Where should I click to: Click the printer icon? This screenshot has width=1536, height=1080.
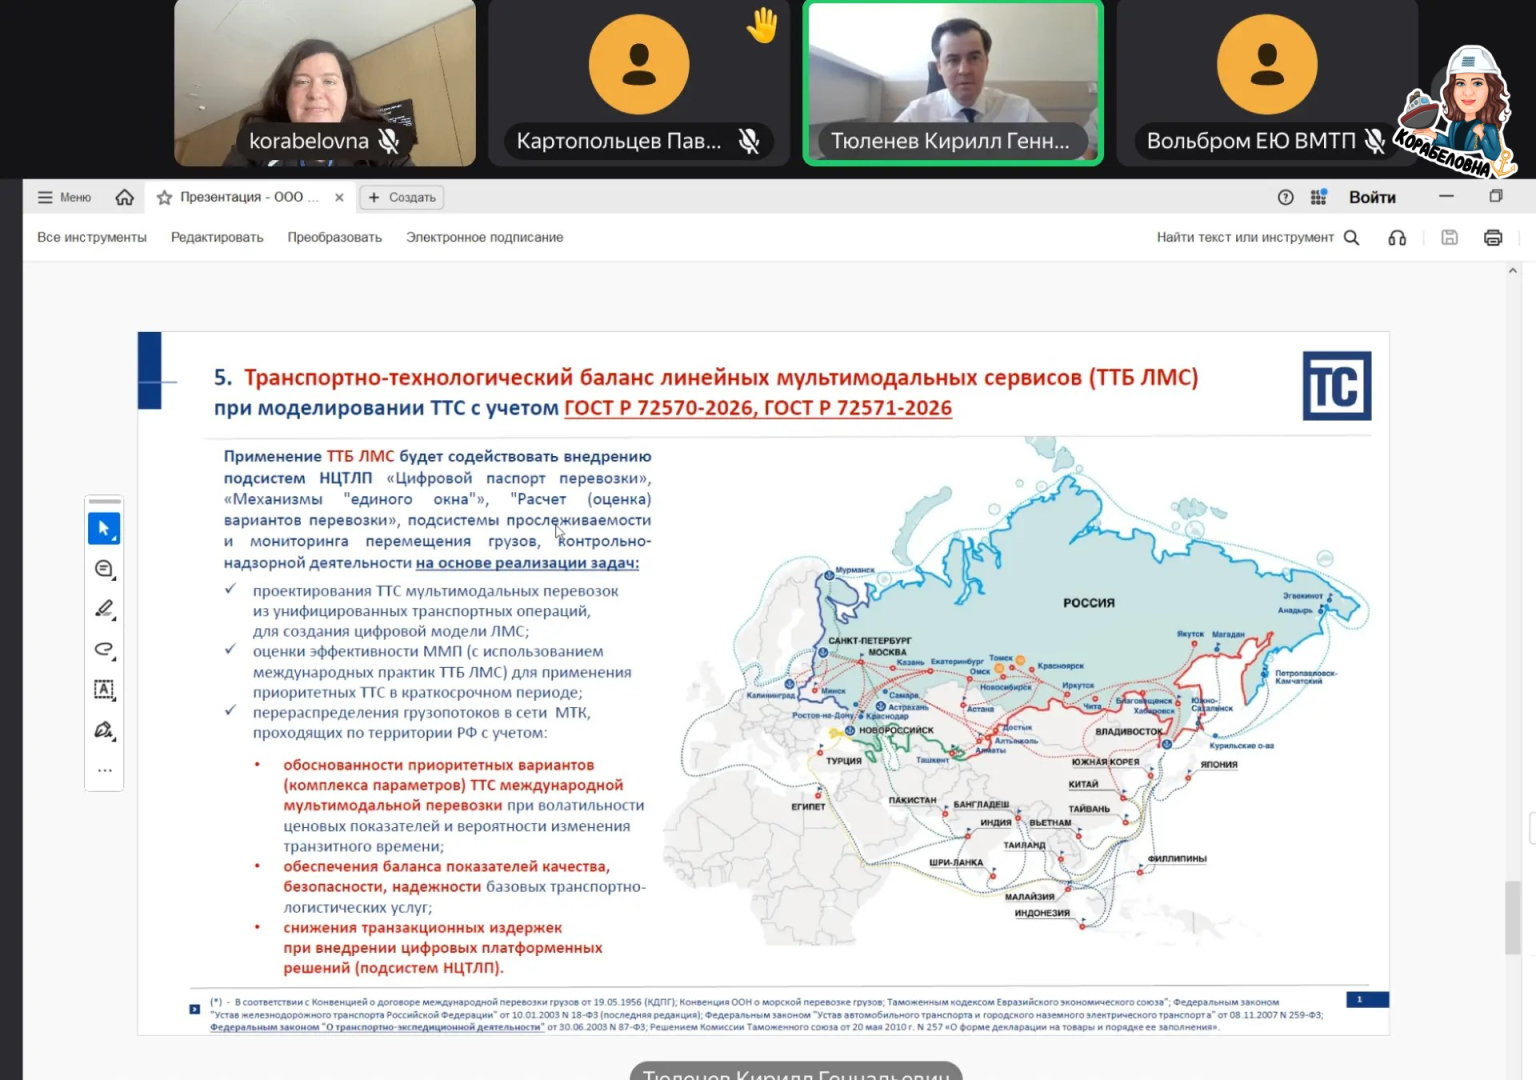tap(1493, 237)
